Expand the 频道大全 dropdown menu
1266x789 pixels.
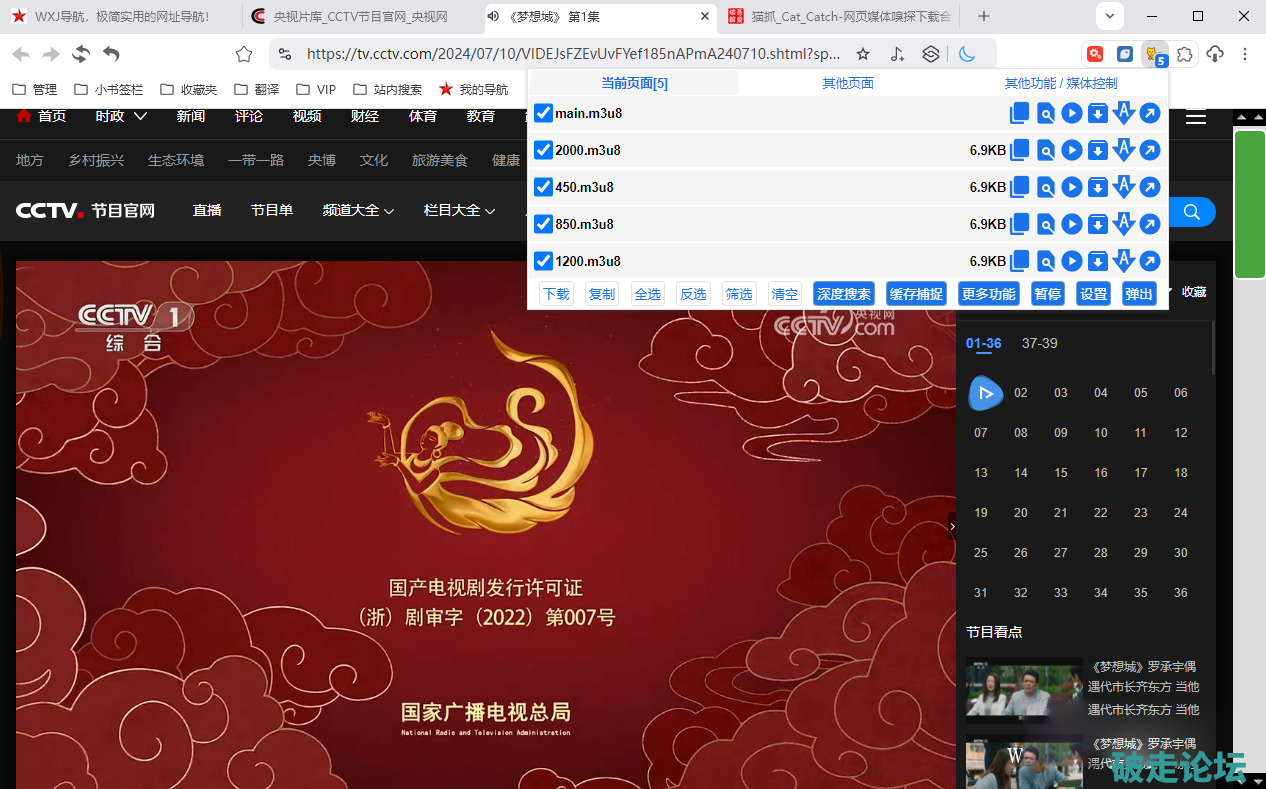click(x=358, y=211)
